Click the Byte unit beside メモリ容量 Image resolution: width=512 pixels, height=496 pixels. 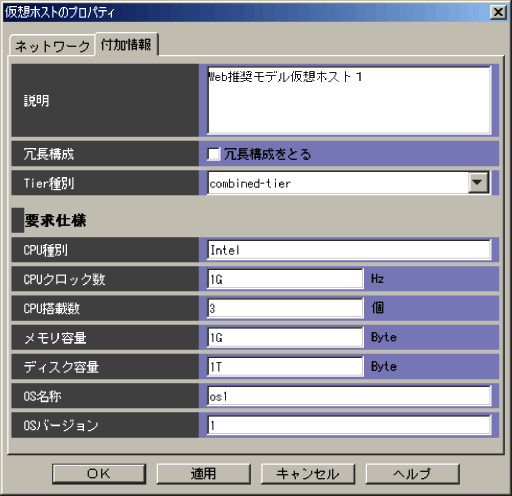point(384,337)
